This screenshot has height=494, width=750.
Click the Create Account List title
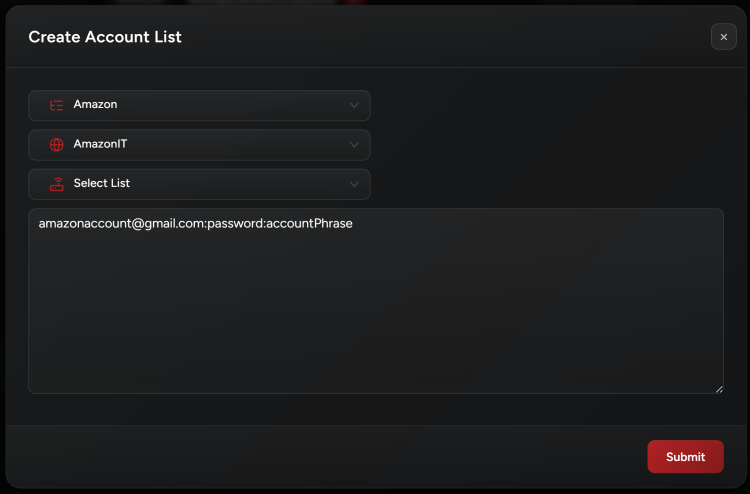click(105, 37)
